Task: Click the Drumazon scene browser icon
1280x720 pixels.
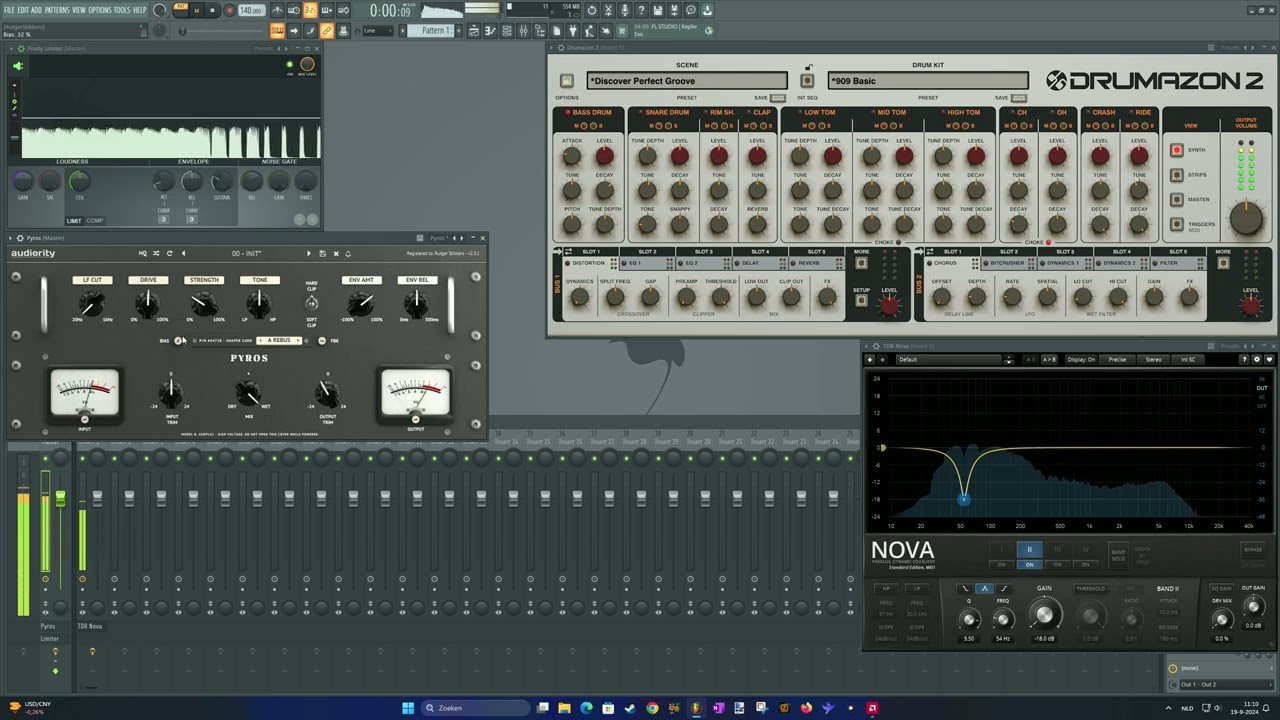Action: pyautogui.click(x=566, y=81)
